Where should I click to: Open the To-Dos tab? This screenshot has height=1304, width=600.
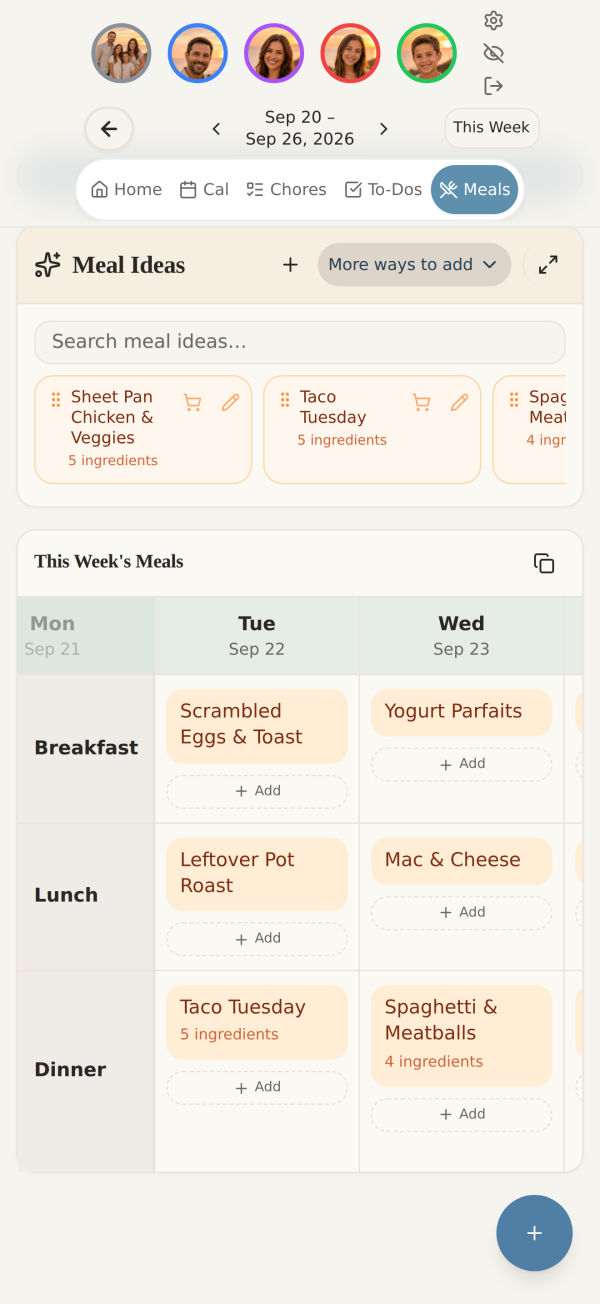[383, 189]
